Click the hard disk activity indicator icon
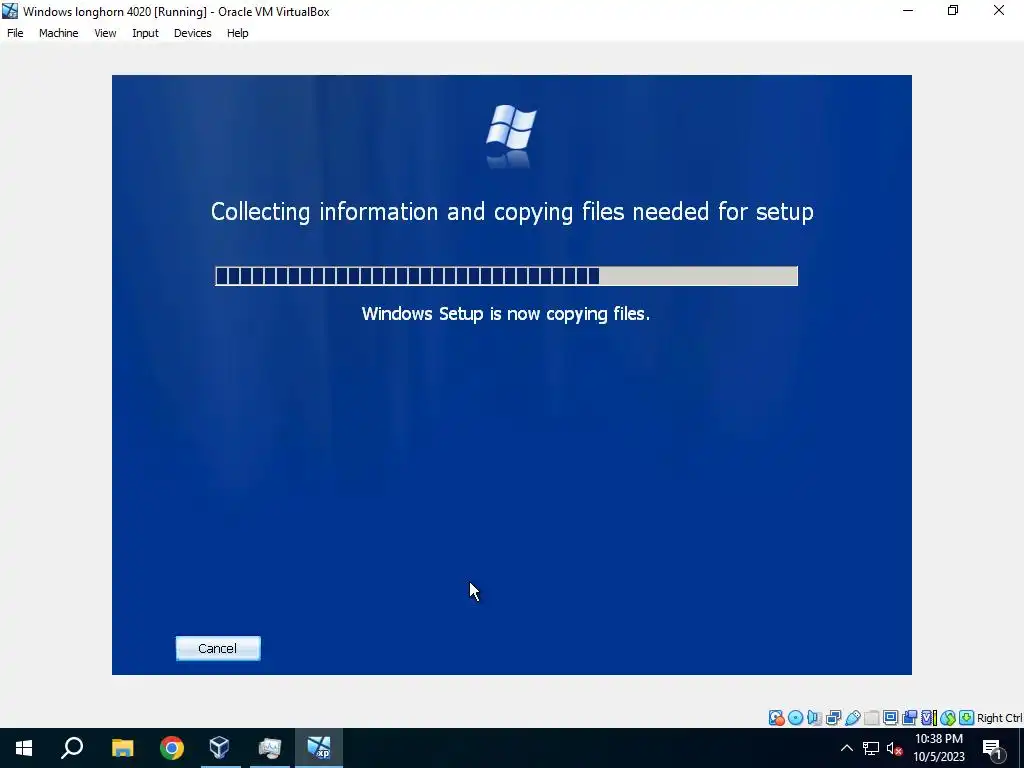Viewport: 1024px width, 768px height. click(x=776, y=718)
